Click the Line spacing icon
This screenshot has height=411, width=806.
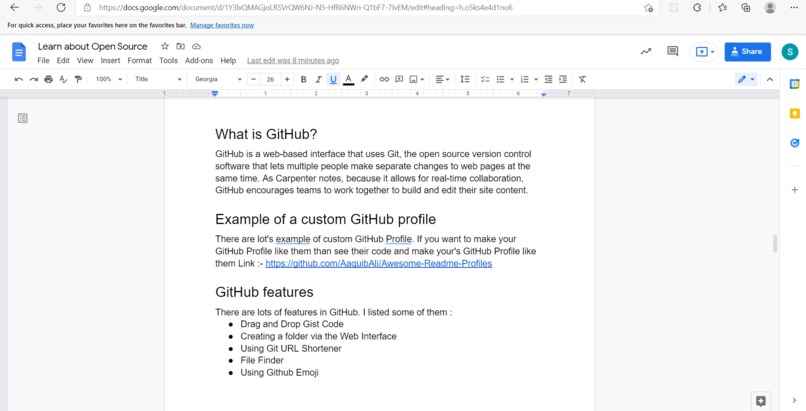tap(465, 79)
